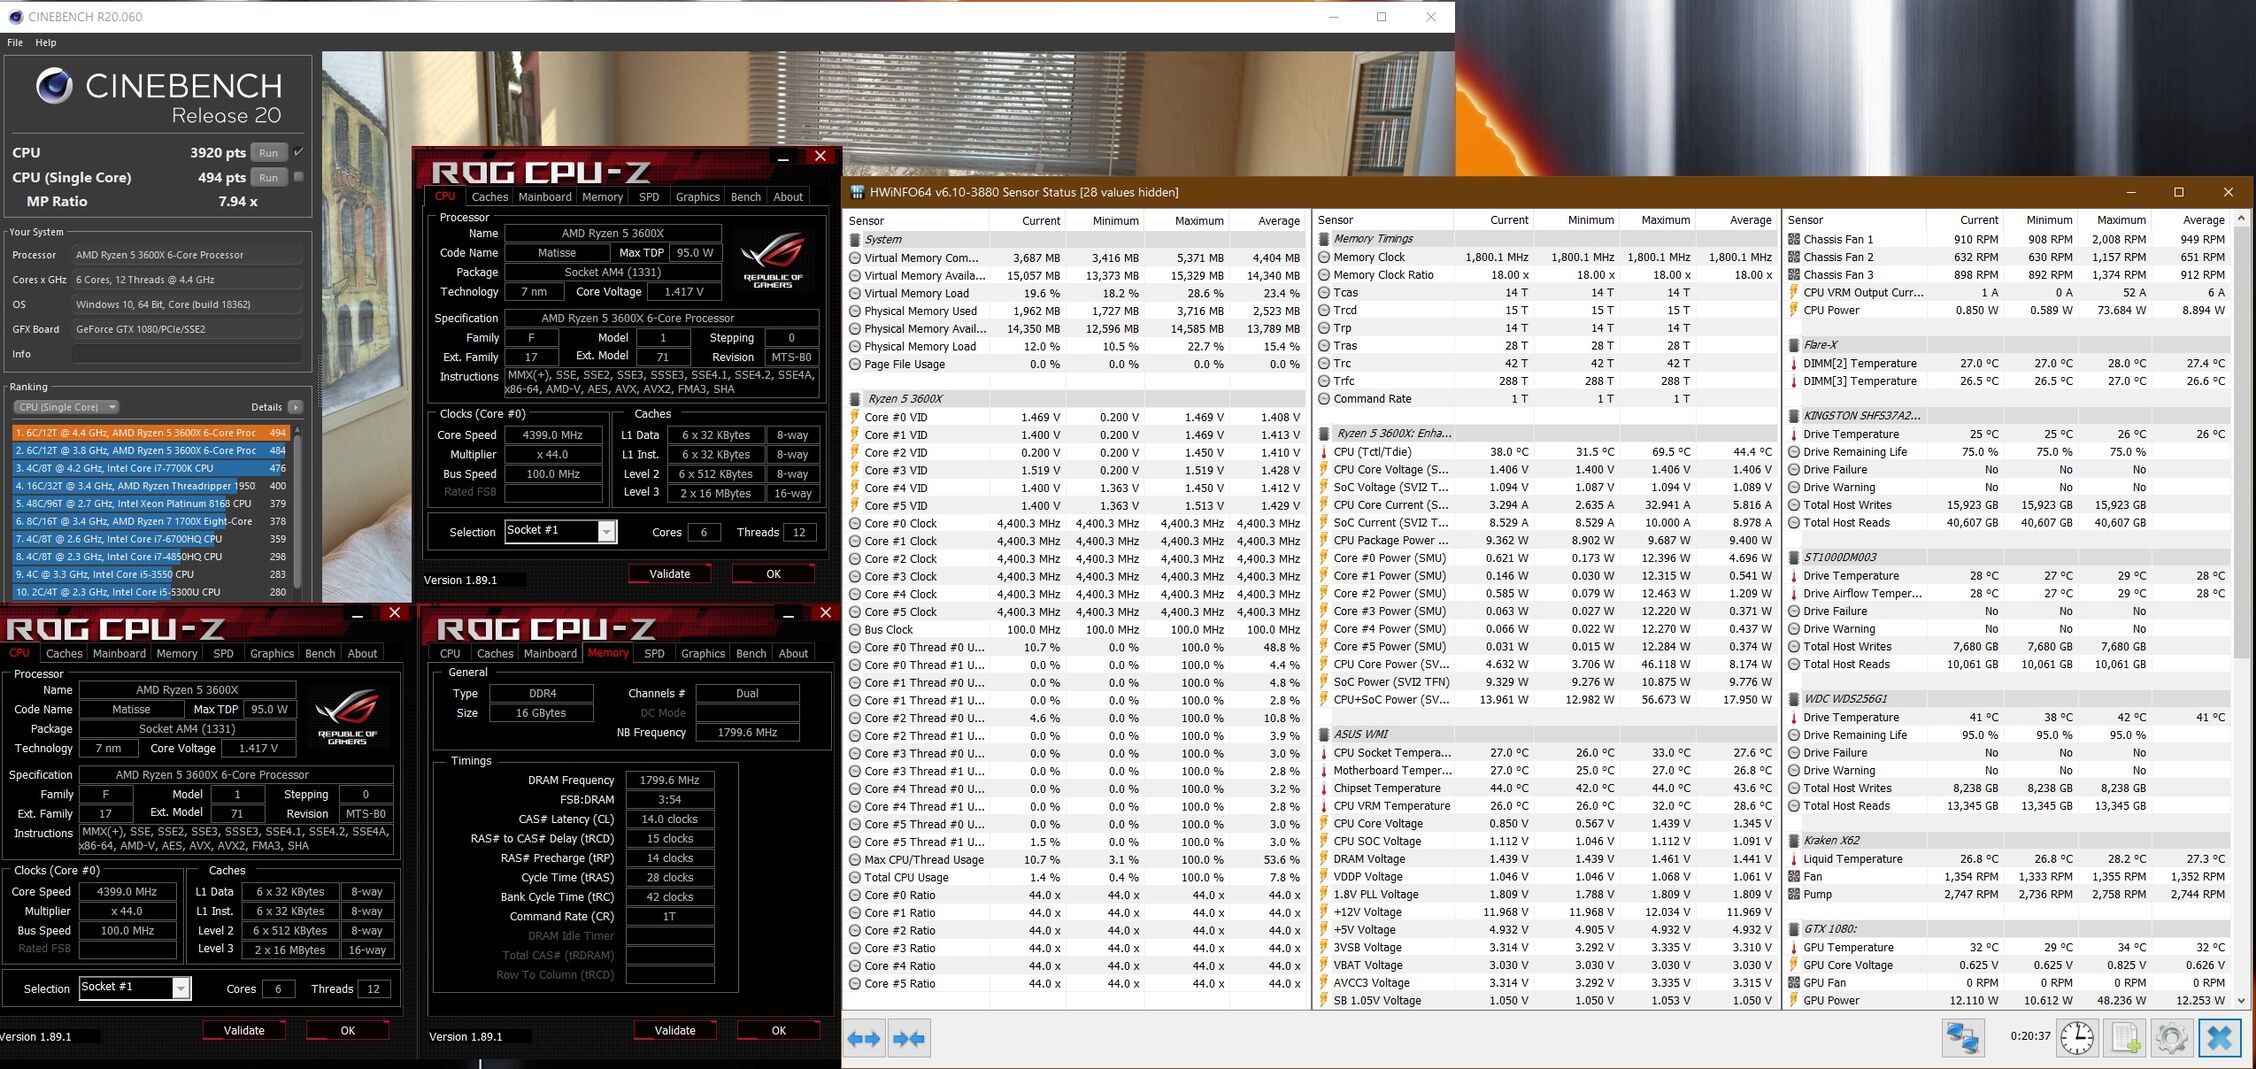Viewport: 2256px width, 1069px height.
Task: Select ranking row '1. 6C/12T @ 4.4 GHz'
Action: tap(151, 433)
